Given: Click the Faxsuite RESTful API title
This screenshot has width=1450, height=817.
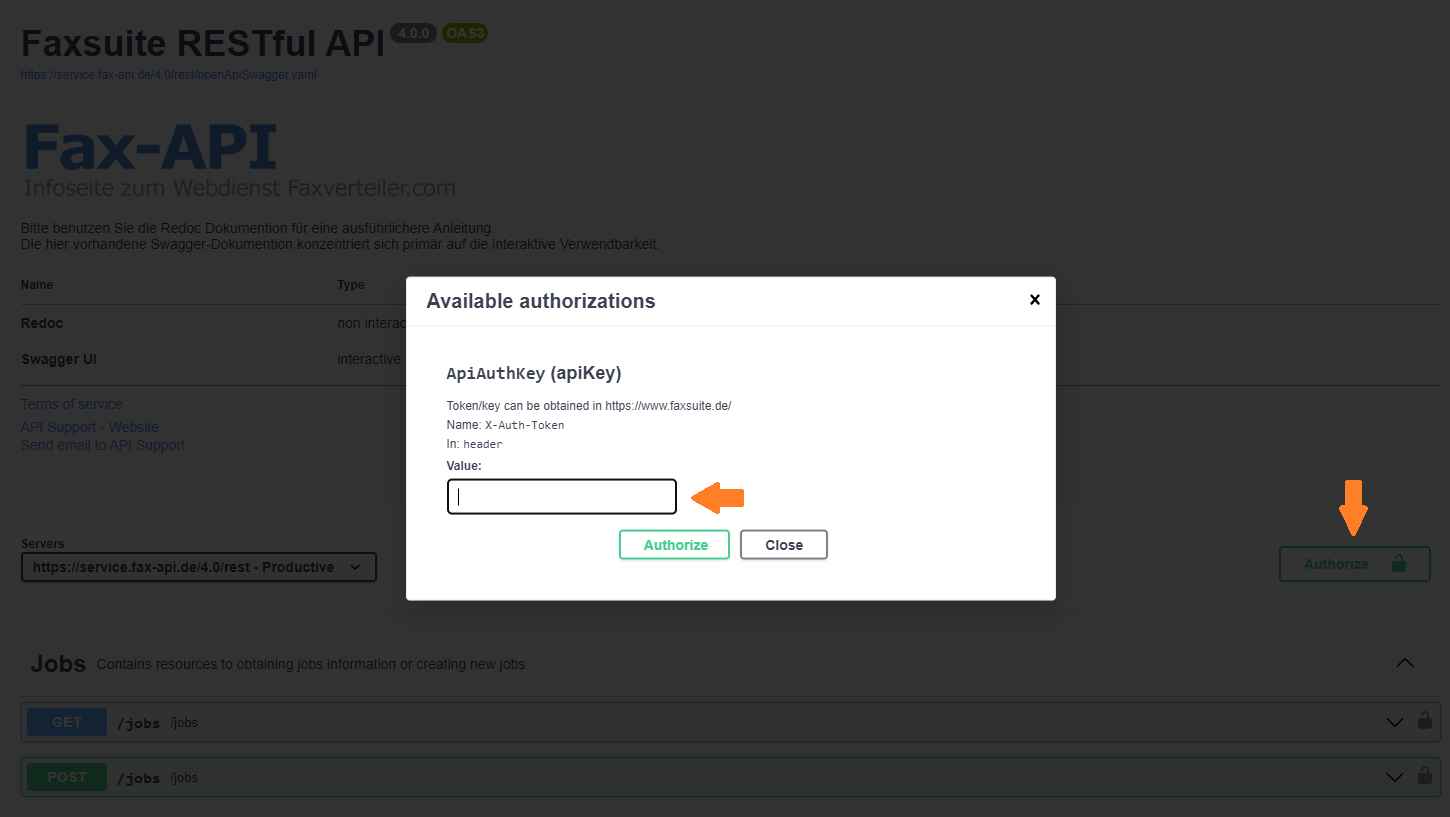Looking at the screenshot, I should pyautogui.click(x=203, y=44).
